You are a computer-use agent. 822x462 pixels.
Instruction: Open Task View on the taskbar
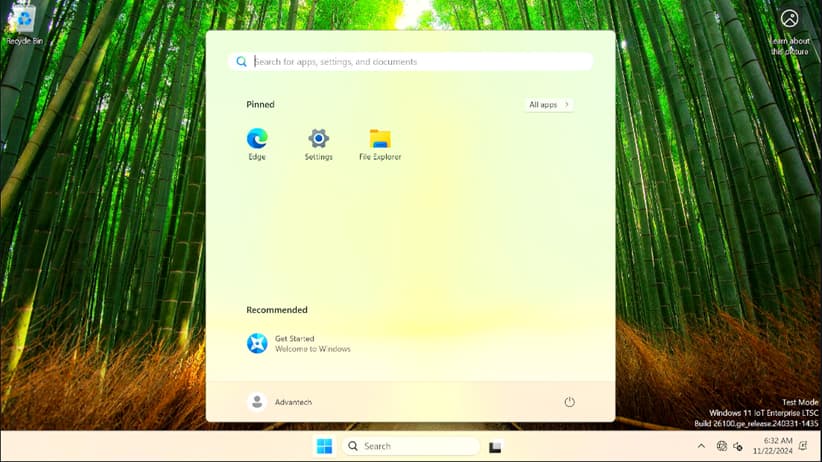495,447
